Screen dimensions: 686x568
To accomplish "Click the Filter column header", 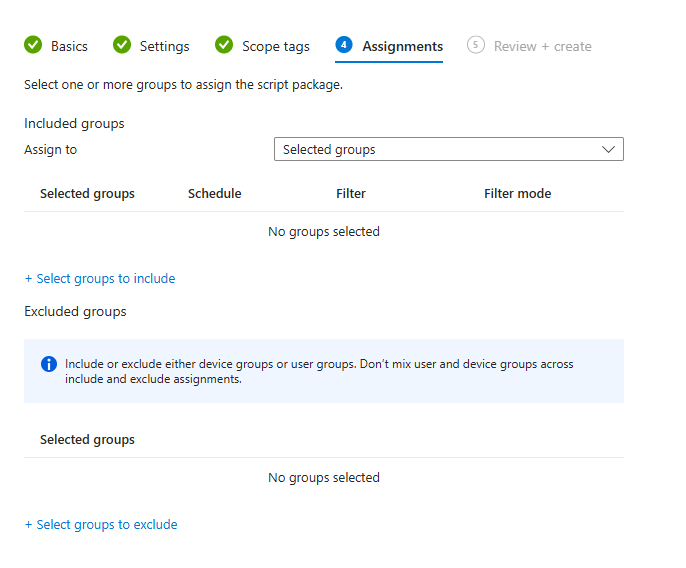I will (350, 194).
